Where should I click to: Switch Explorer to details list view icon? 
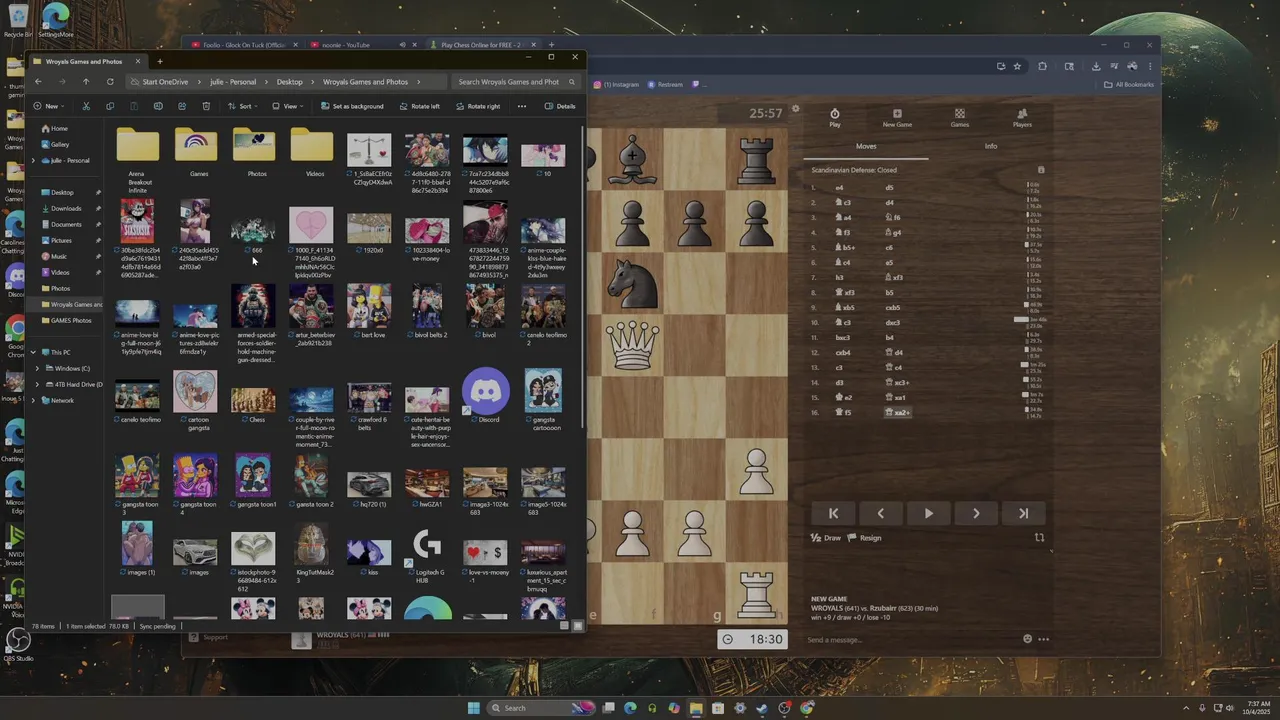(564, 626)
